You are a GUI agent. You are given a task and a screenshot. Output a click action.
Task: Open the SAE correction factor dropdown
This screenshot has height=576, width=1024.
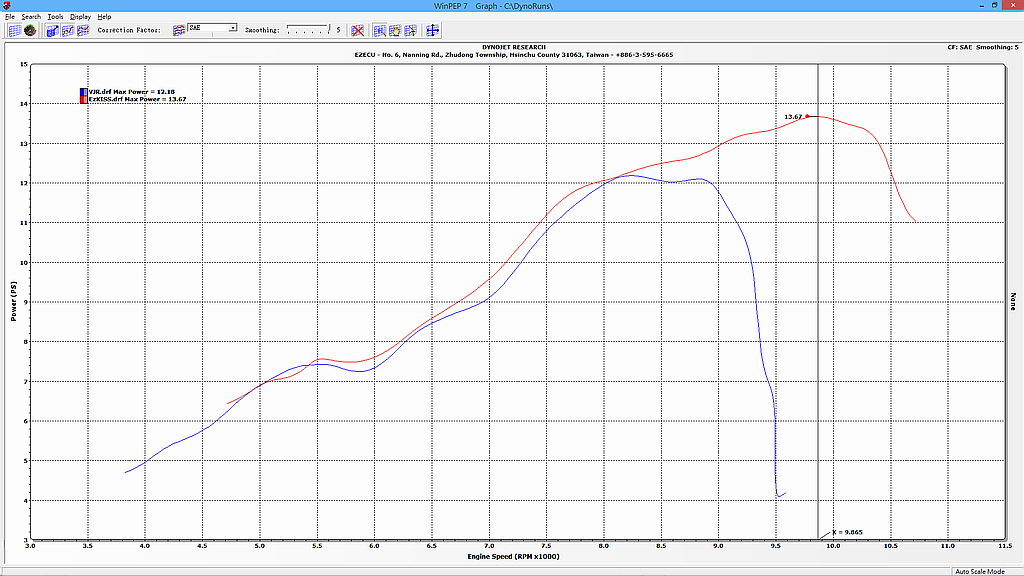pos(232,29)
